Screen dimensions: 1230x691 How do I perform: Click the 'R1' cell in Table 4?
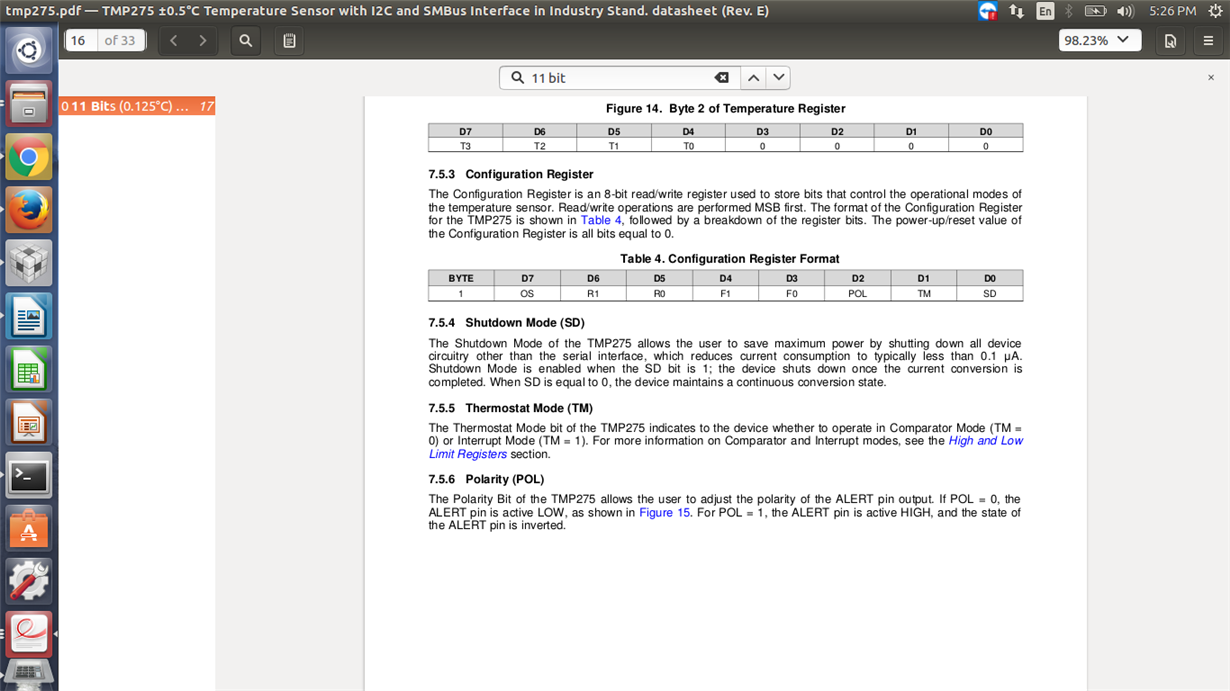point(593,294)
